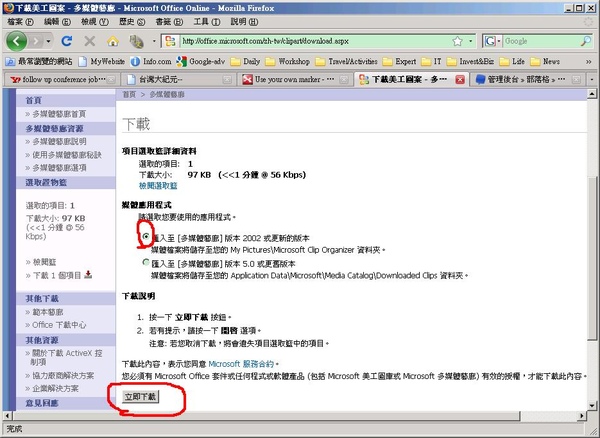Open the 書籤 (Bookmarks) menu

pos(169,22)
